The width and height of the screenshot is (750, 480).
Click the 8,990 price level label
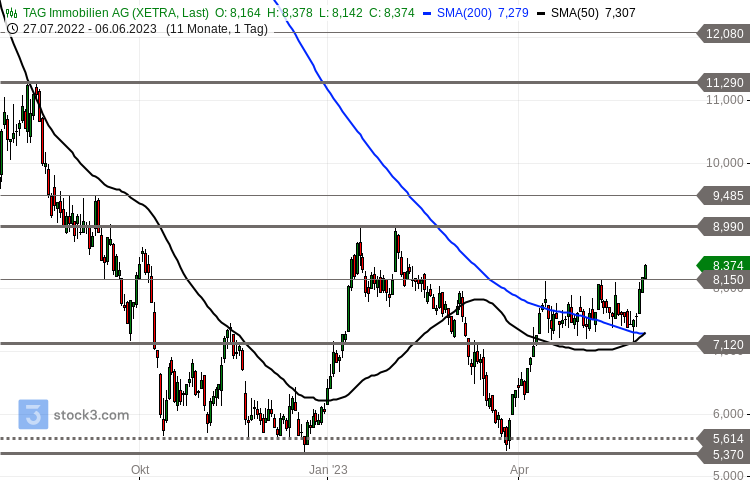(x=723, y=227)
